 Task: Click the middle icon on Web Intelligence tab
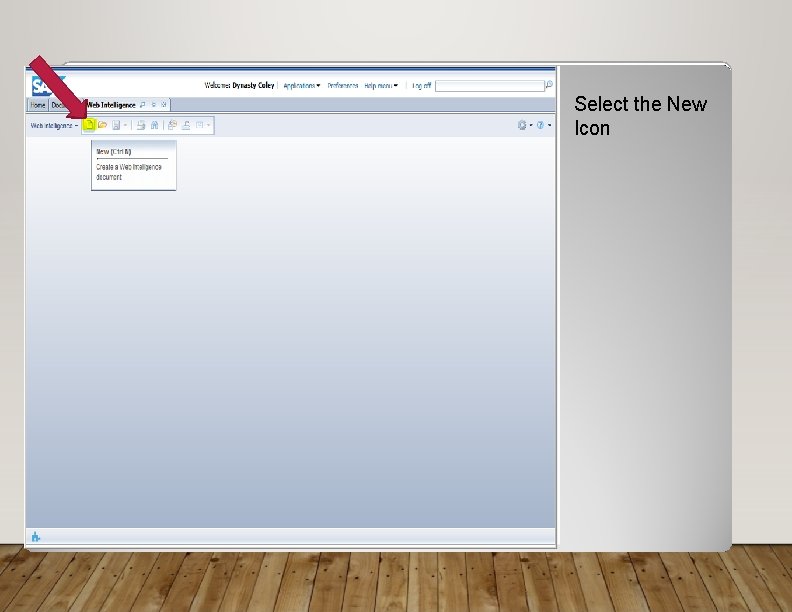154,105
